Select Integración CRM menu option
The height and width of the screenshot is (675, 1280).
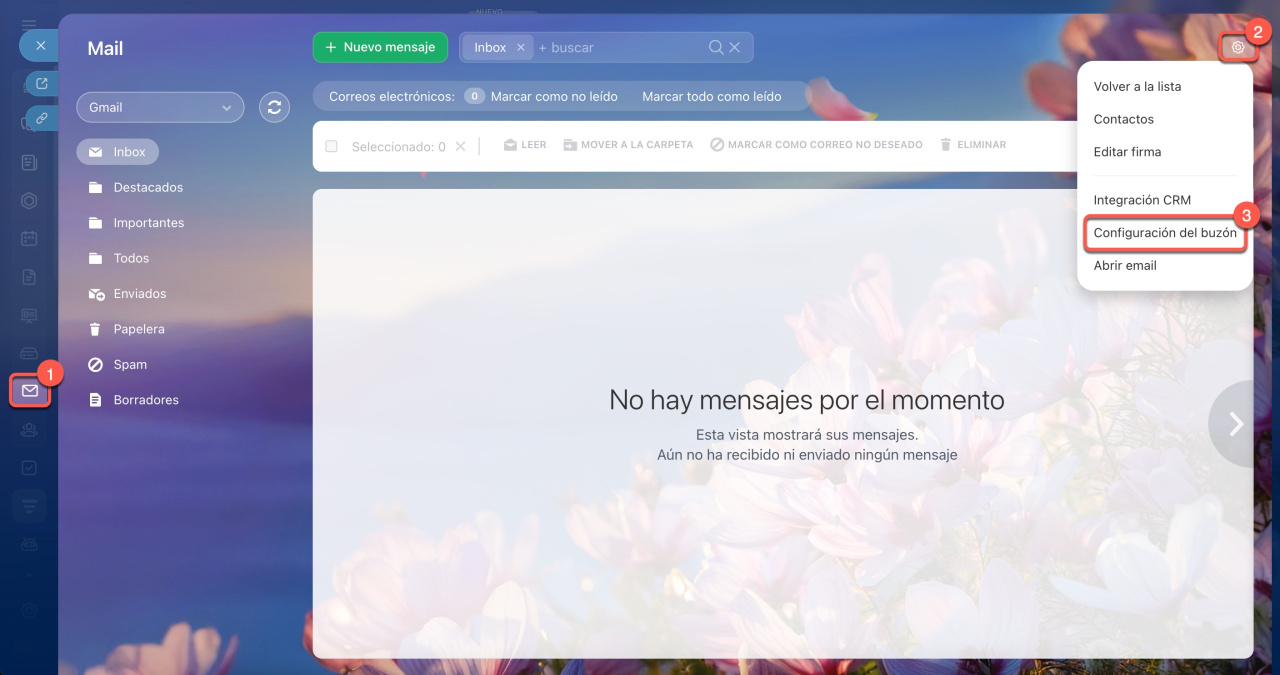point(1142,200)
